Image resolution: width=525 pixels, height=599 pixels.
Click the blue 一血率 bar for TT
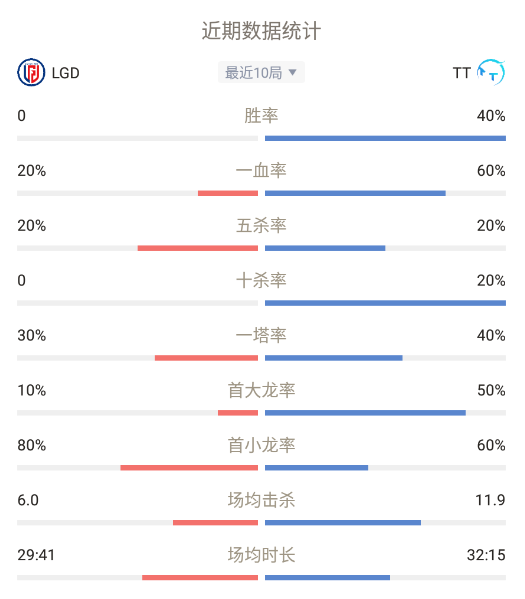pos(355,193)
